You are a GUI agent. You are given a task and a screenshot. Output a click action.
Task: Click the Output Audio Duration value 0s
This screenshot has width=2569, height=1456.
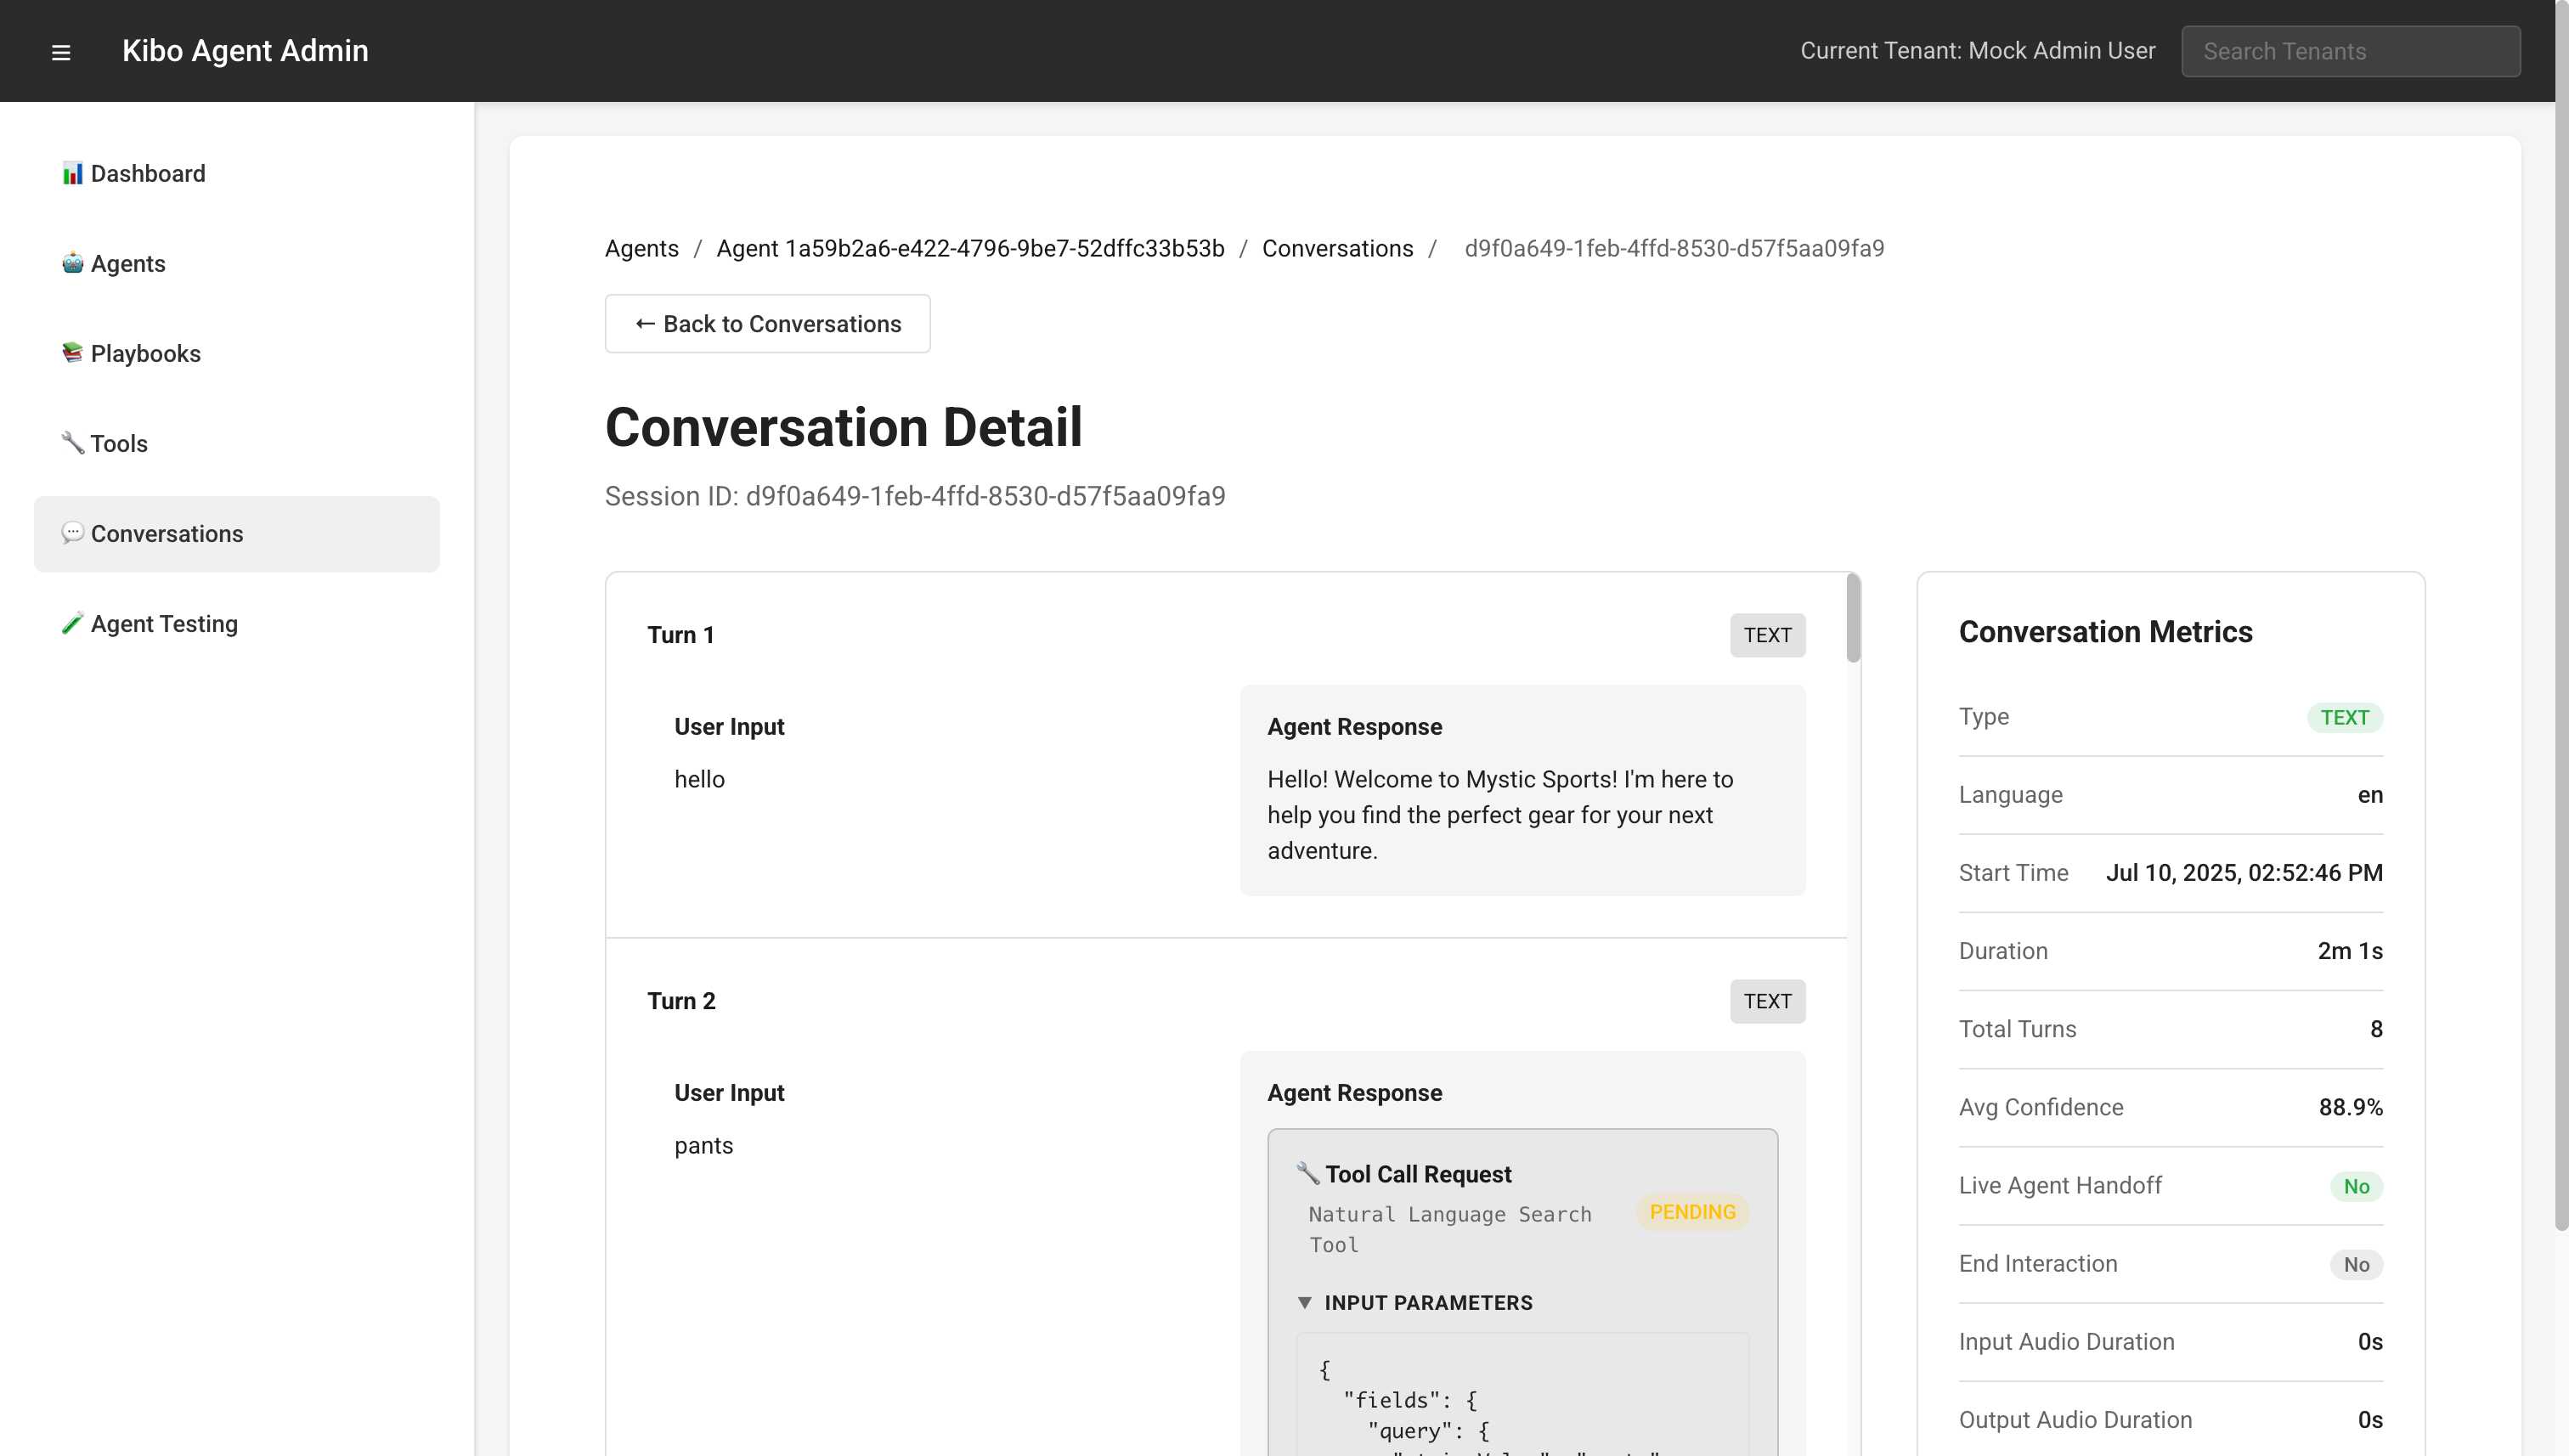2370,1420
